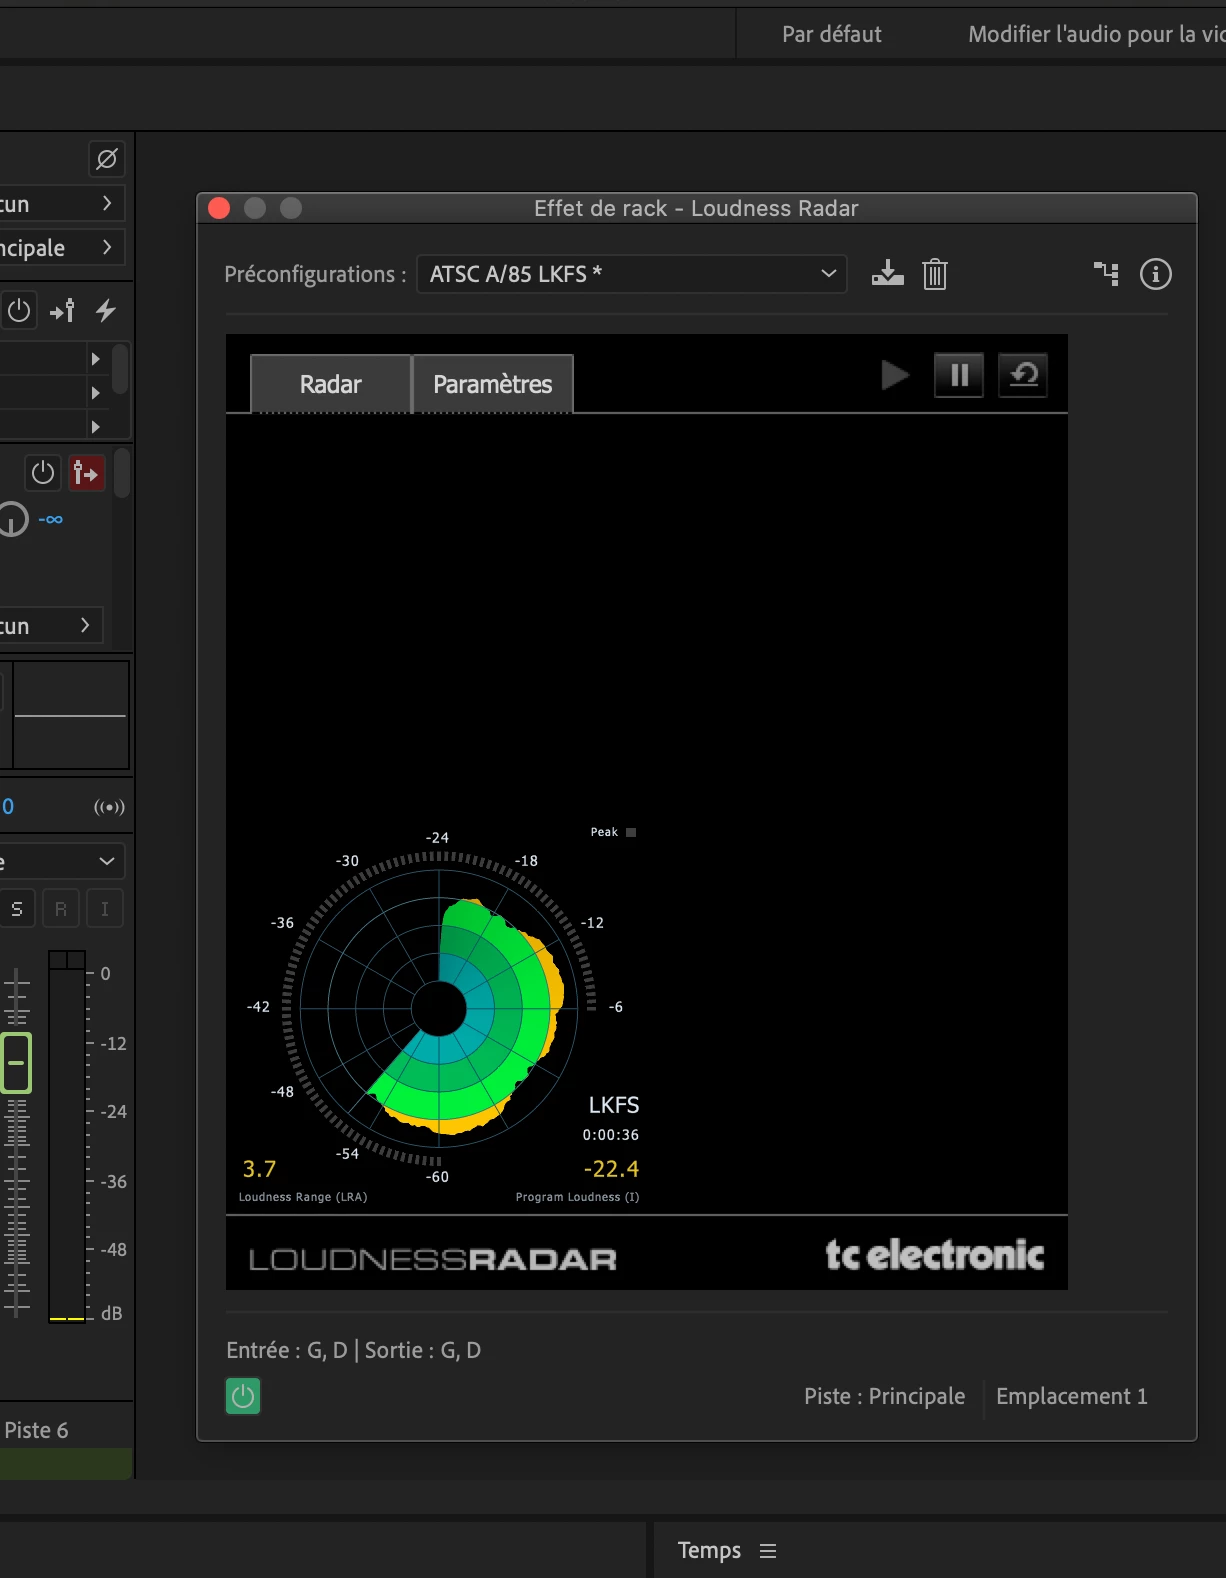Image resolution: width=1226 pixels, height=1578 pixels.
Task: Pause the loudness radar
Action: click(x=959, y=375)
